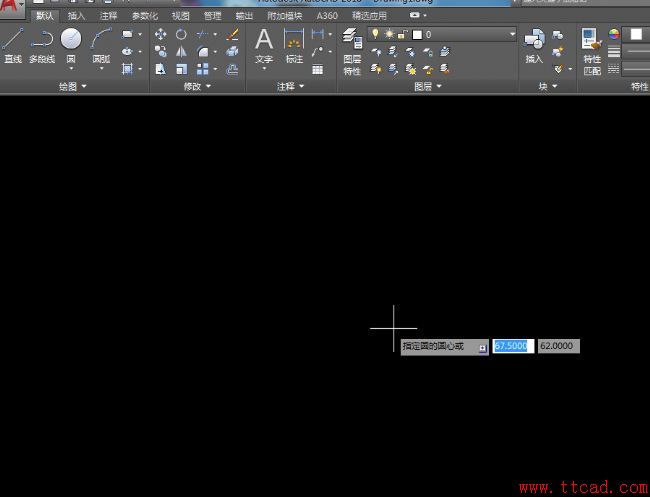This screenshot has height=497, width=650.
Task: Toggle layer 0 padlock lock state
Action: 403,34
